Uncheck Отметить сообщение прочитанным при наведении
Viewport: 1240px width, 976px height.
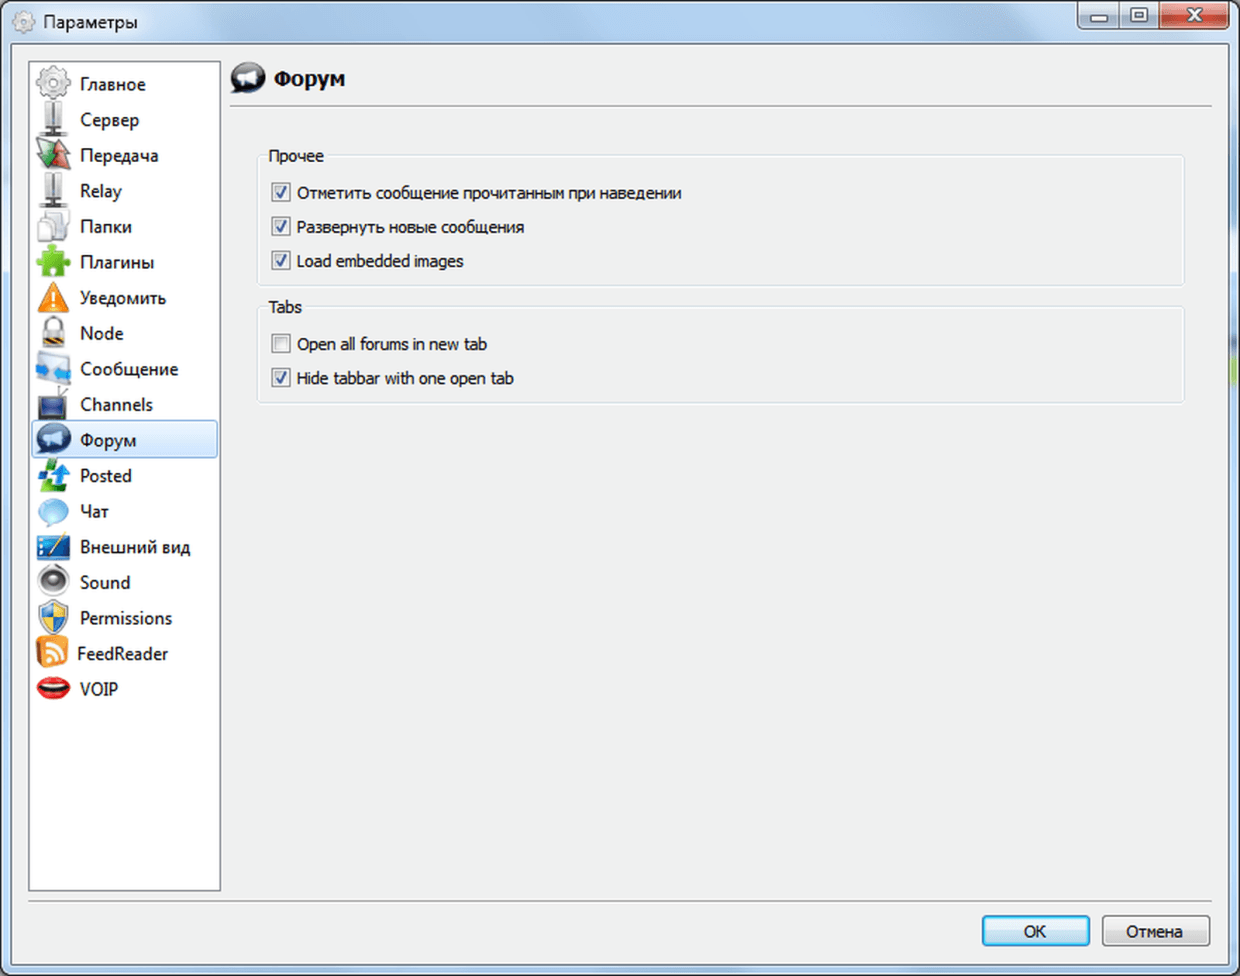(x=281, y=193)
